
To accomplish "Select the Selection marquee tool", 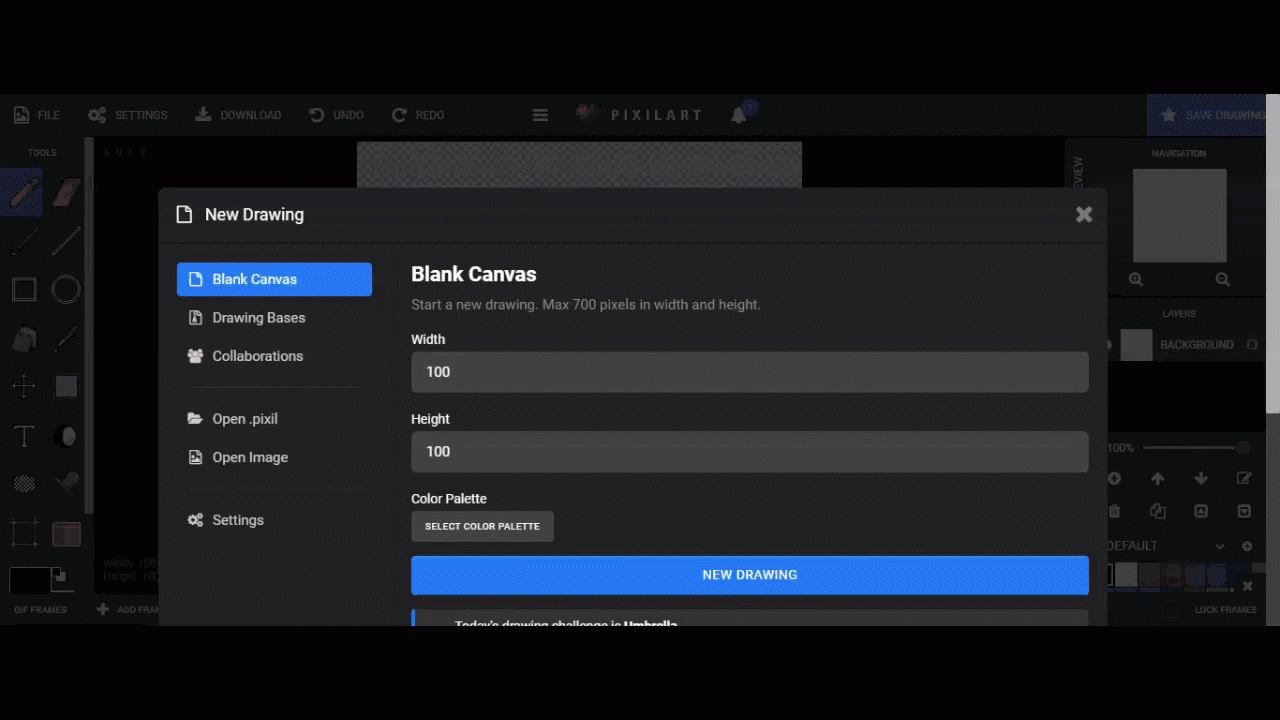I will (24, 533).
